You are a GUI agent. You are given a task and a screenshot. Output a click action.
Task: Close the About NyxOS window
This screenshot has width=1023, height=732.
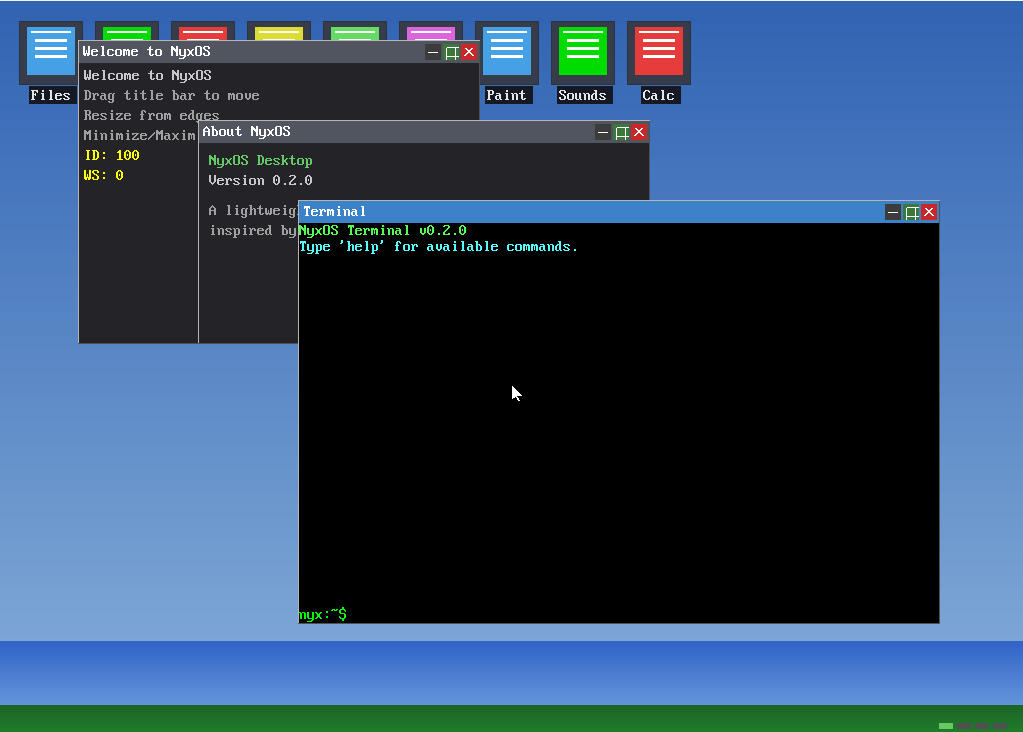[x=639, y=132]
